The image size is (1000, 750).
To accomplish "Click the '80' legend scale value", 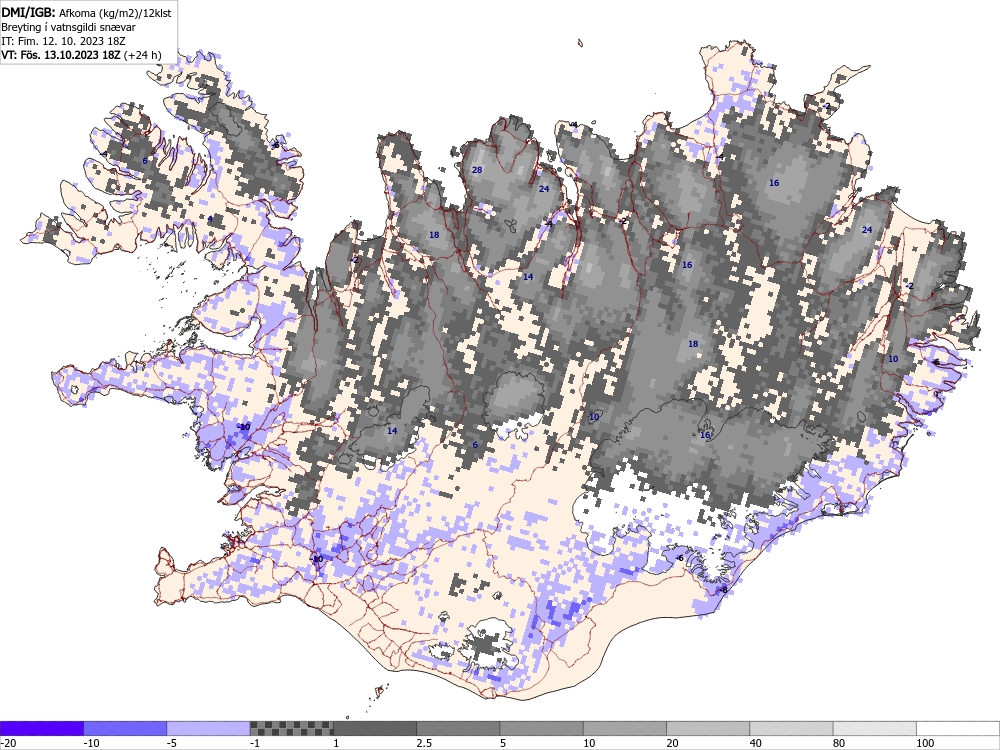I will 839,743.
